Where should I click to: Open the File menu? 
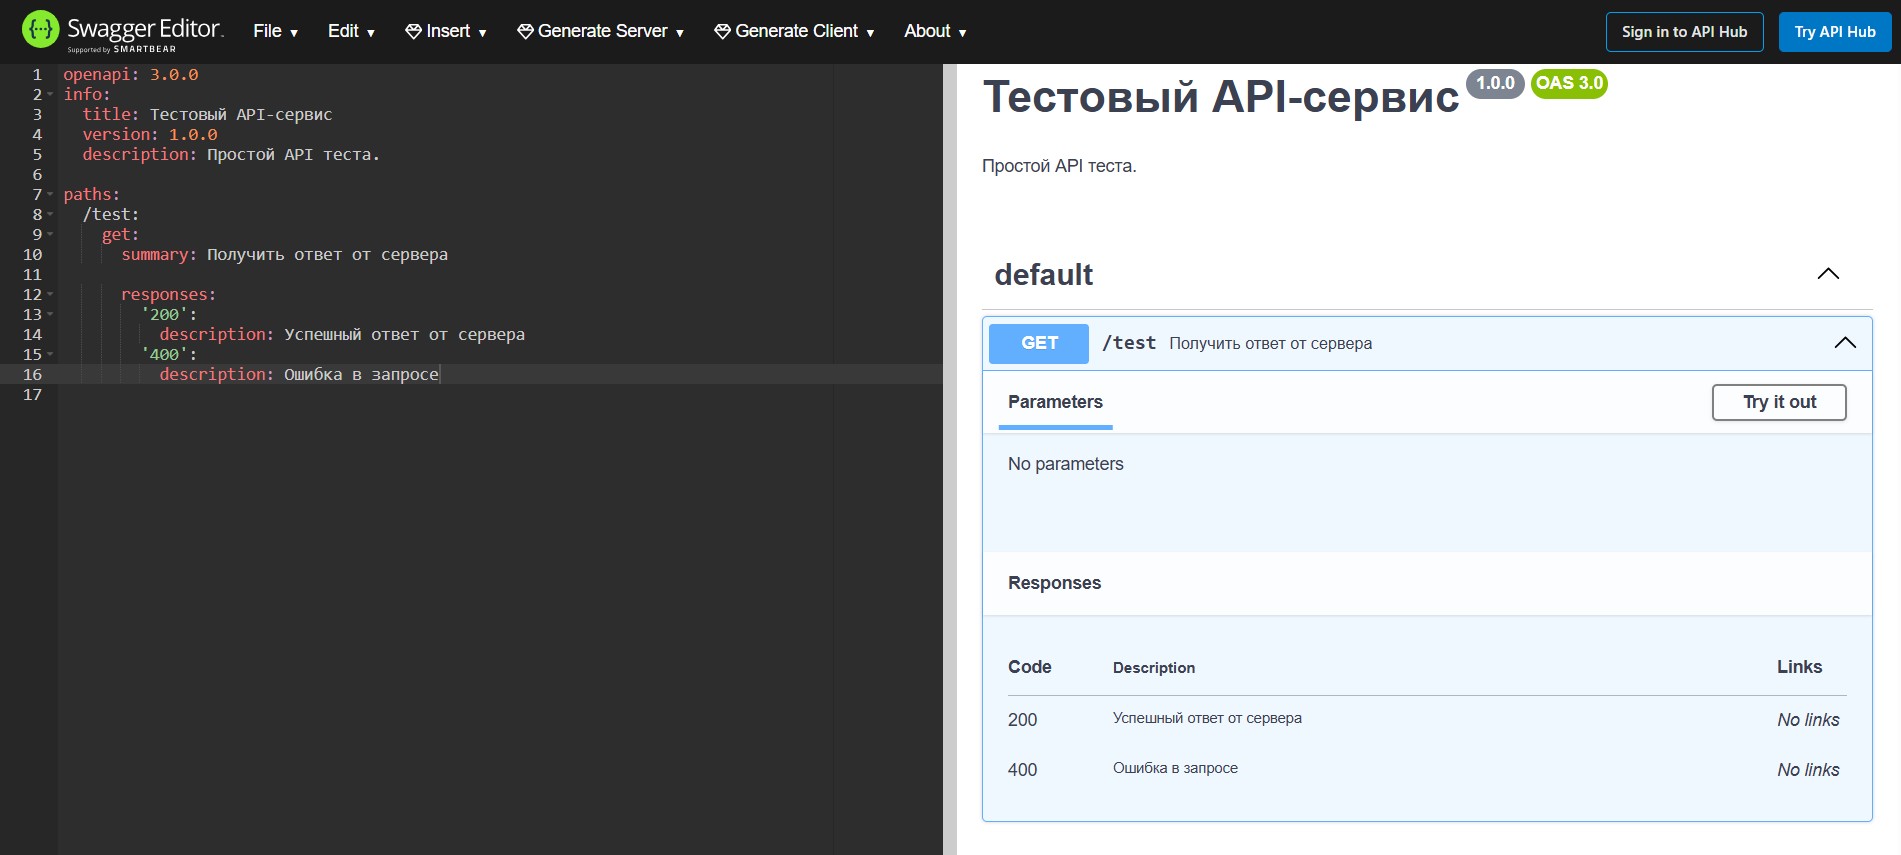point(275,32)
